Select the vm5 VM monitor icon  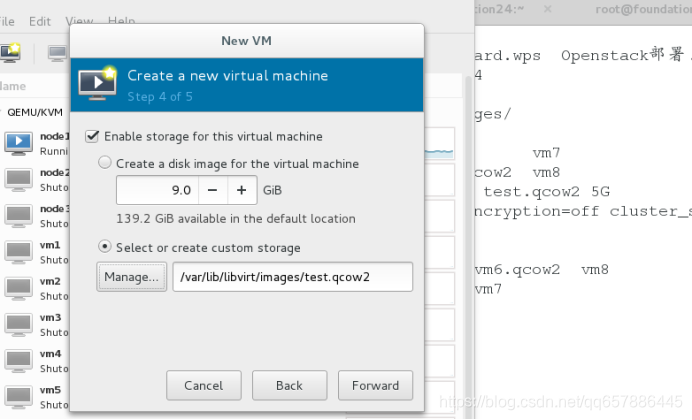19,397
